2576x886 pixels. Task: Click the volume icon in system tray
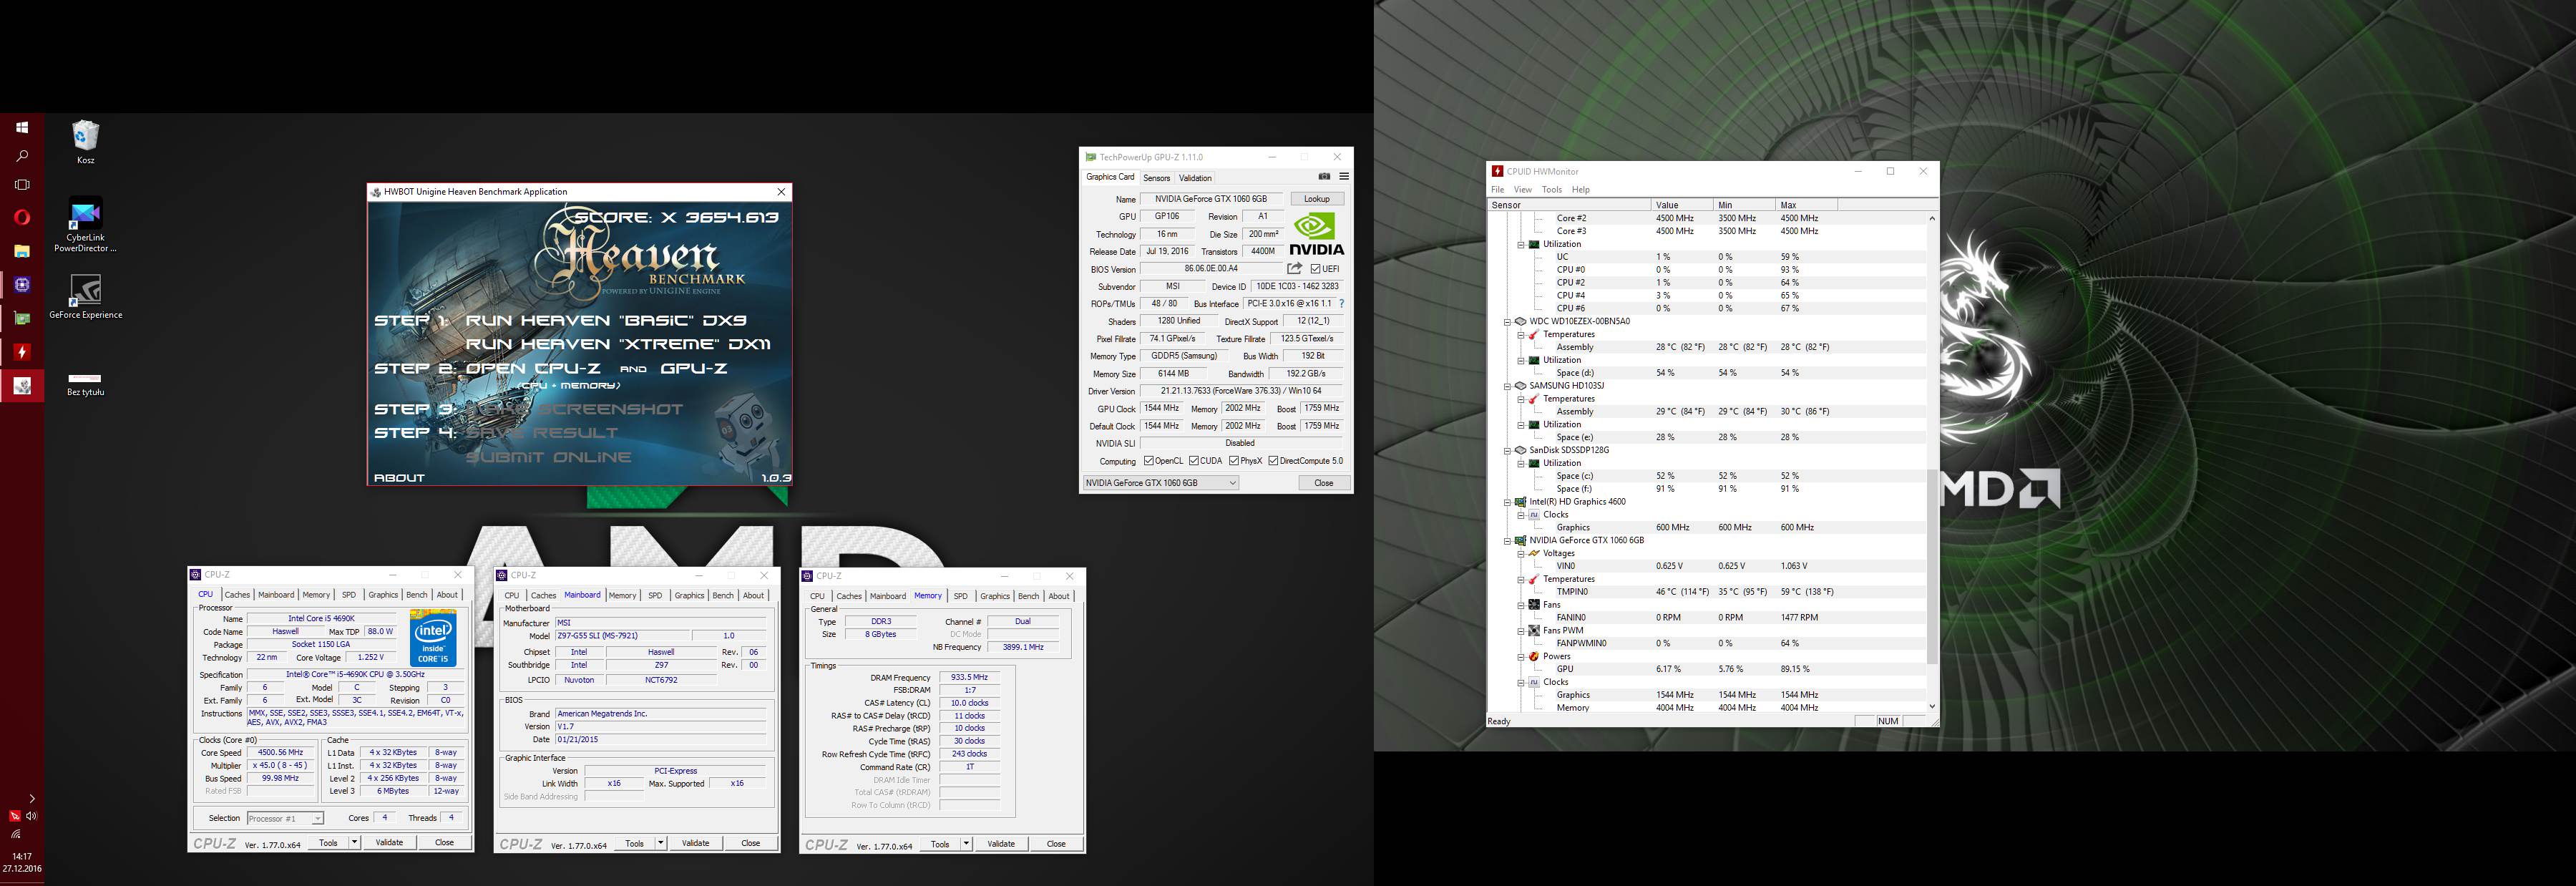(x=31, y=816)
